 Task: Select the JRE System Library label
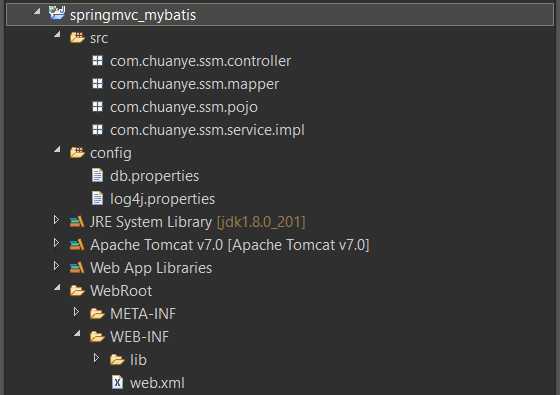pyautogui.click(x=151, y=222)
